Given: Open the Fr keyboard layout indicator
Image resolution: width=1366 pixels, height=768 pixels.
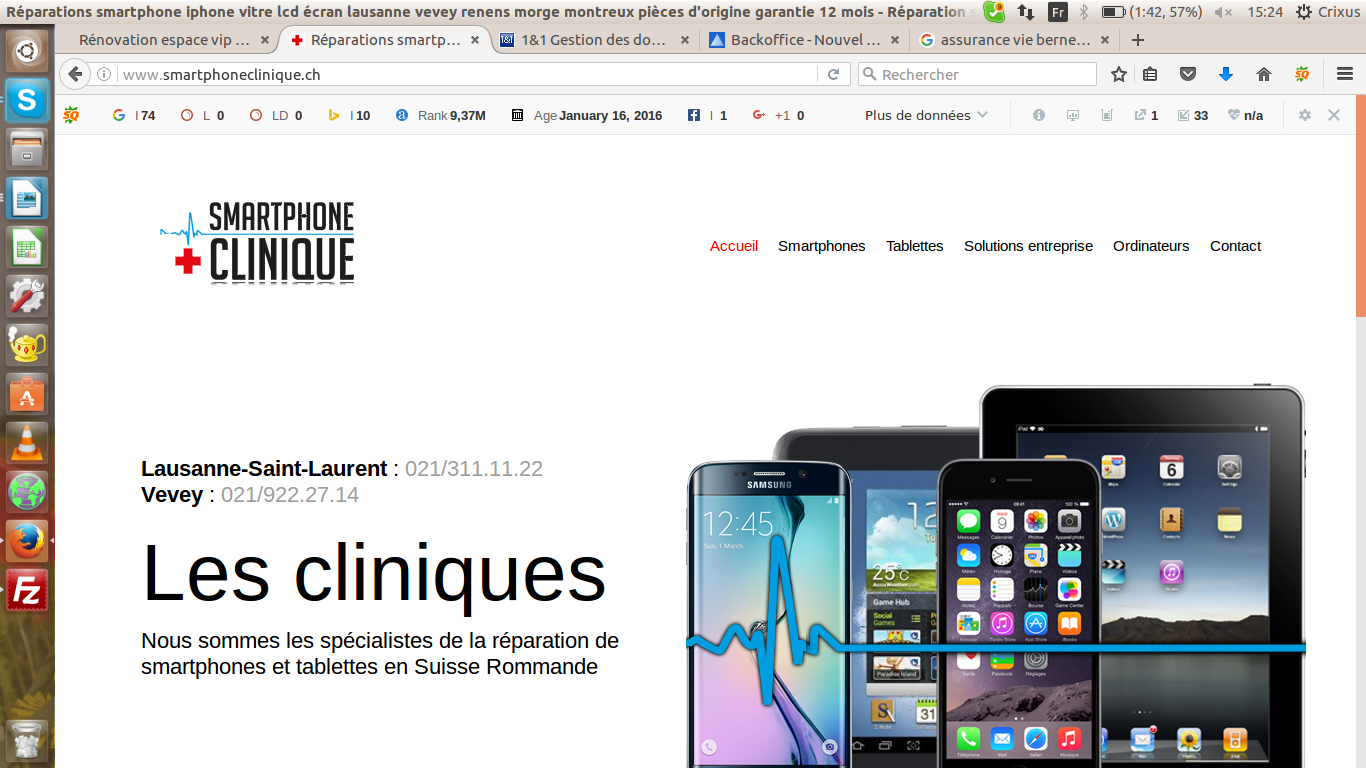Looking at the screenshot, I should (x=1057, y=12).
